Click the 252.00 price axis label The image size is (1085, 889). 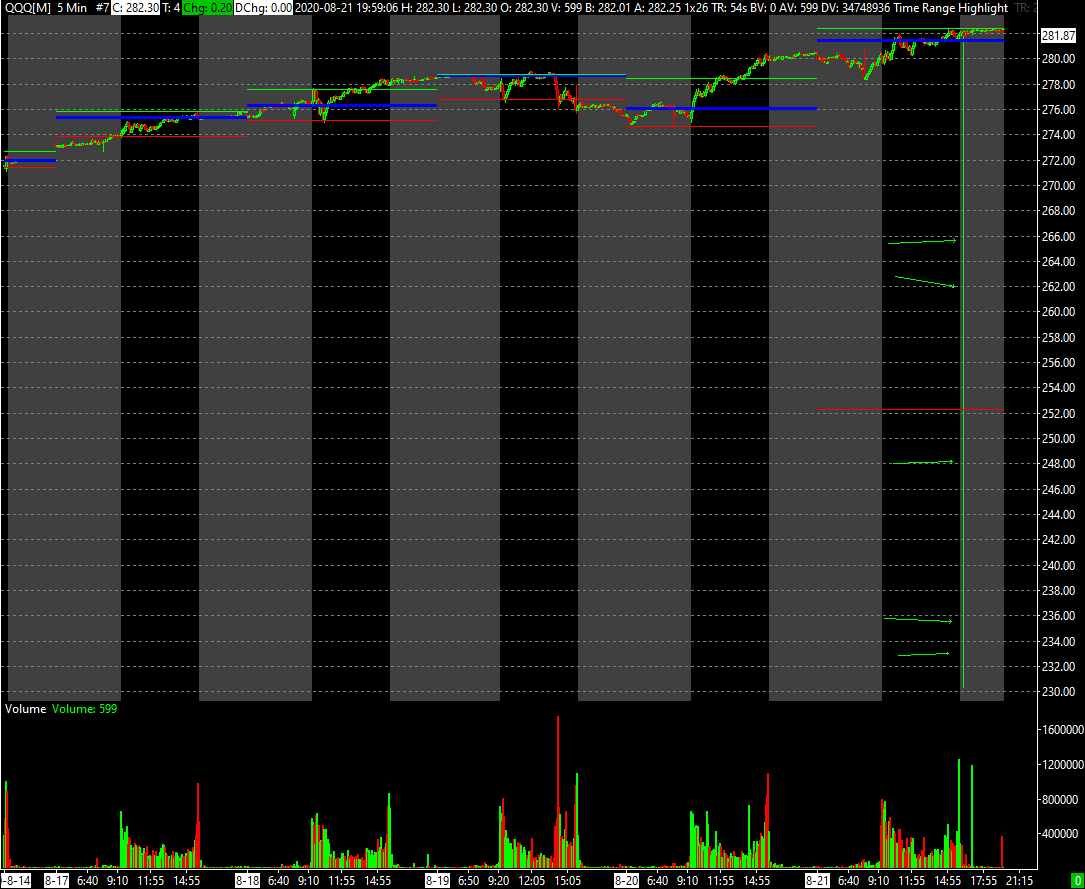[x=1058, y=413]
